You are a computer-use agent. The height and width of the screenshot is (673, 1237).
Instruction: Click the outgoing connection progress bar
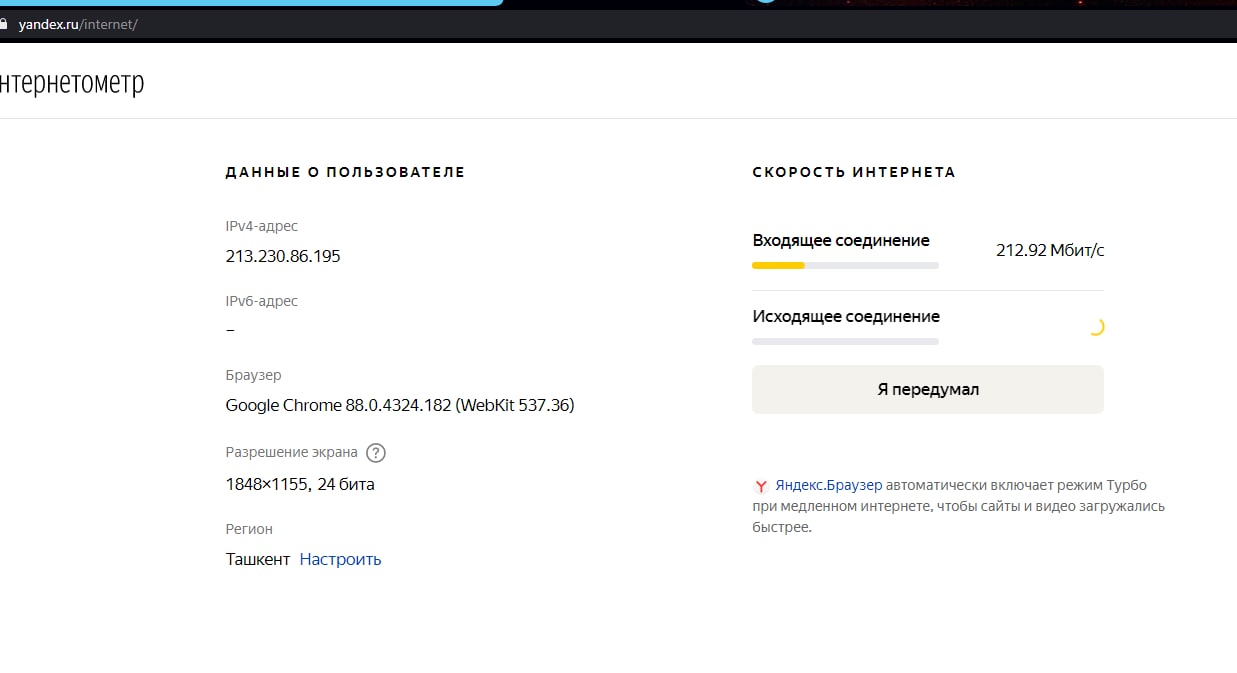[845, 342]
